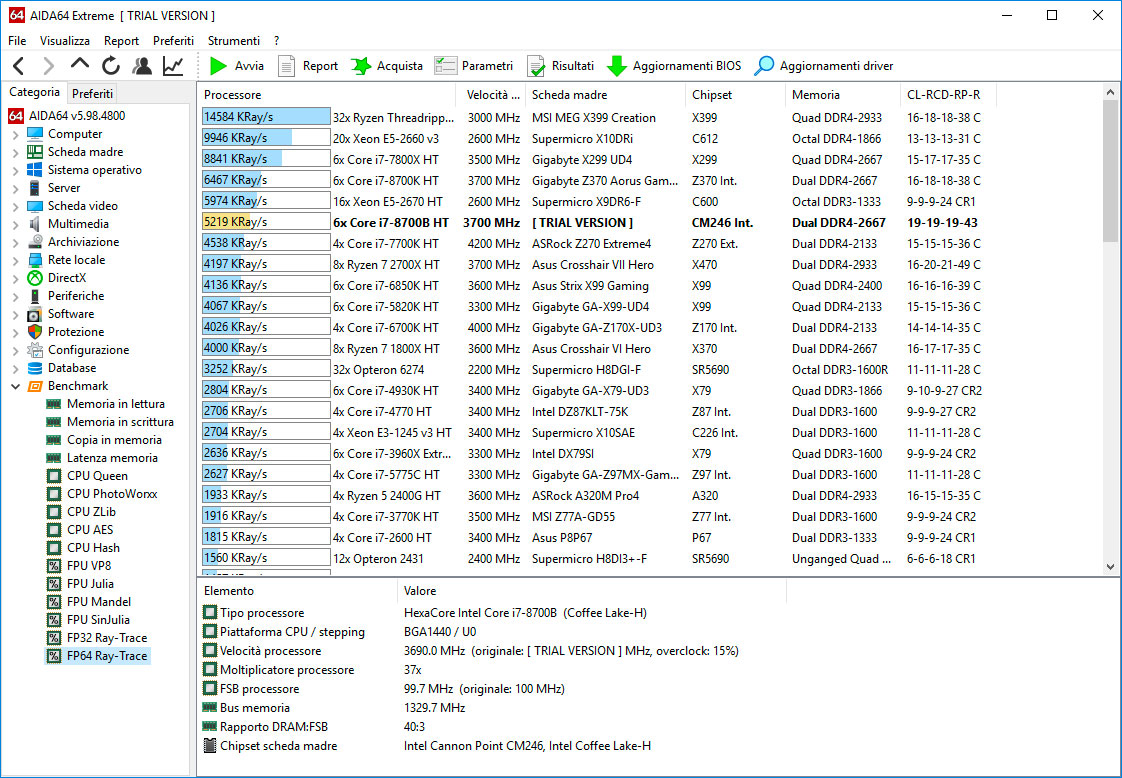Screen dimensions: 1122x778
Task: Go up one level with Up arrow
Action: (79, 65)
